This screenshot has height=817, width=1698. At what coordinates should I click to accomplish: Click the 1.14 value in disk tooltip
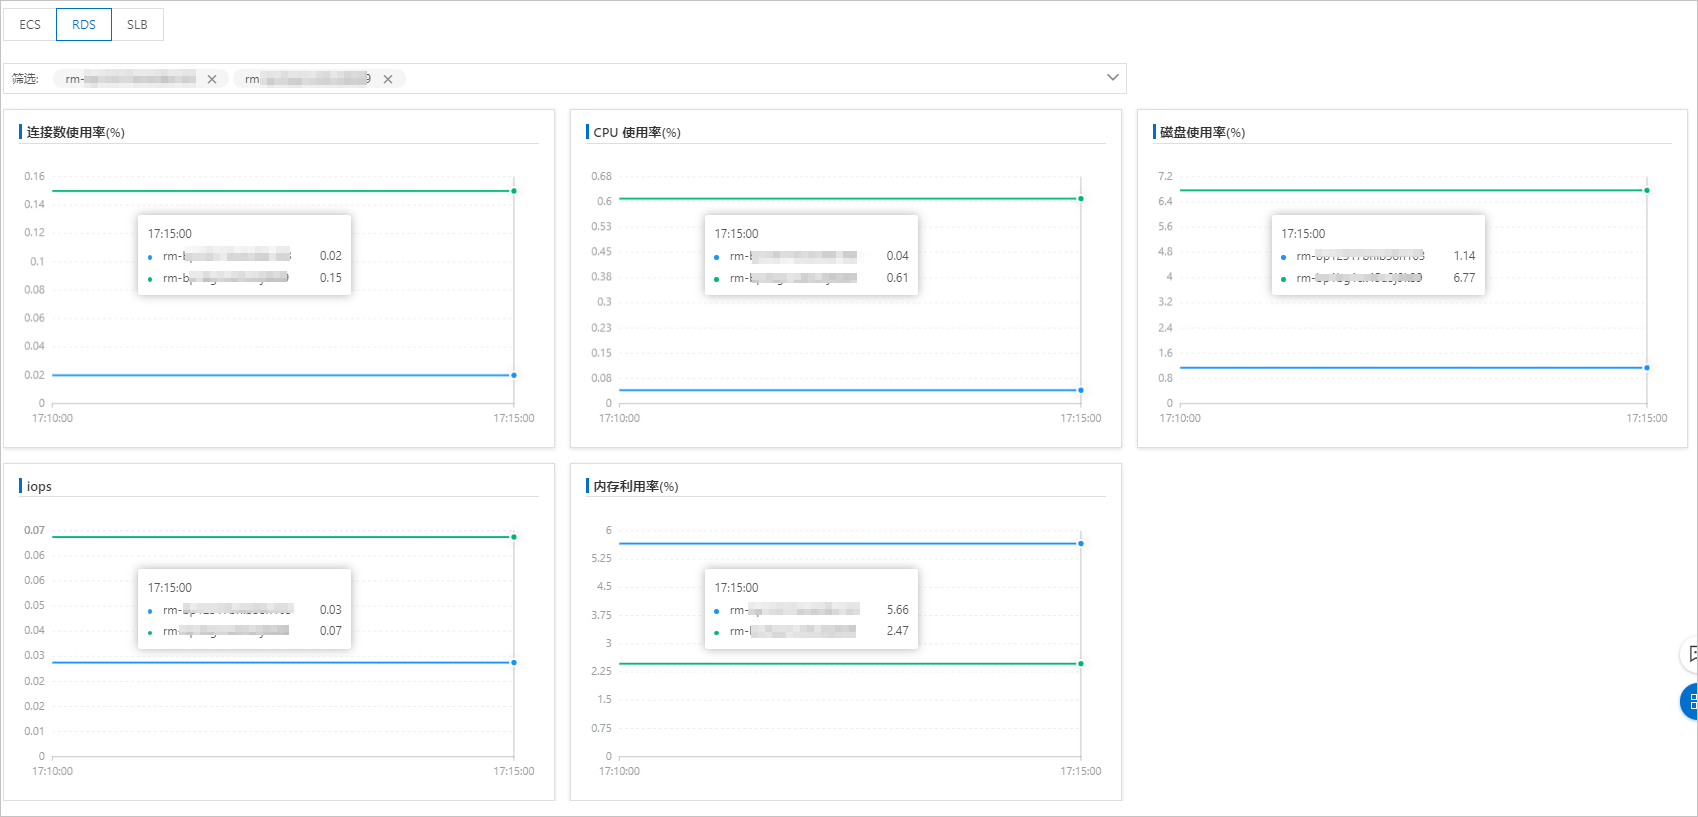pyautogui.click(x=1465, y=256)
